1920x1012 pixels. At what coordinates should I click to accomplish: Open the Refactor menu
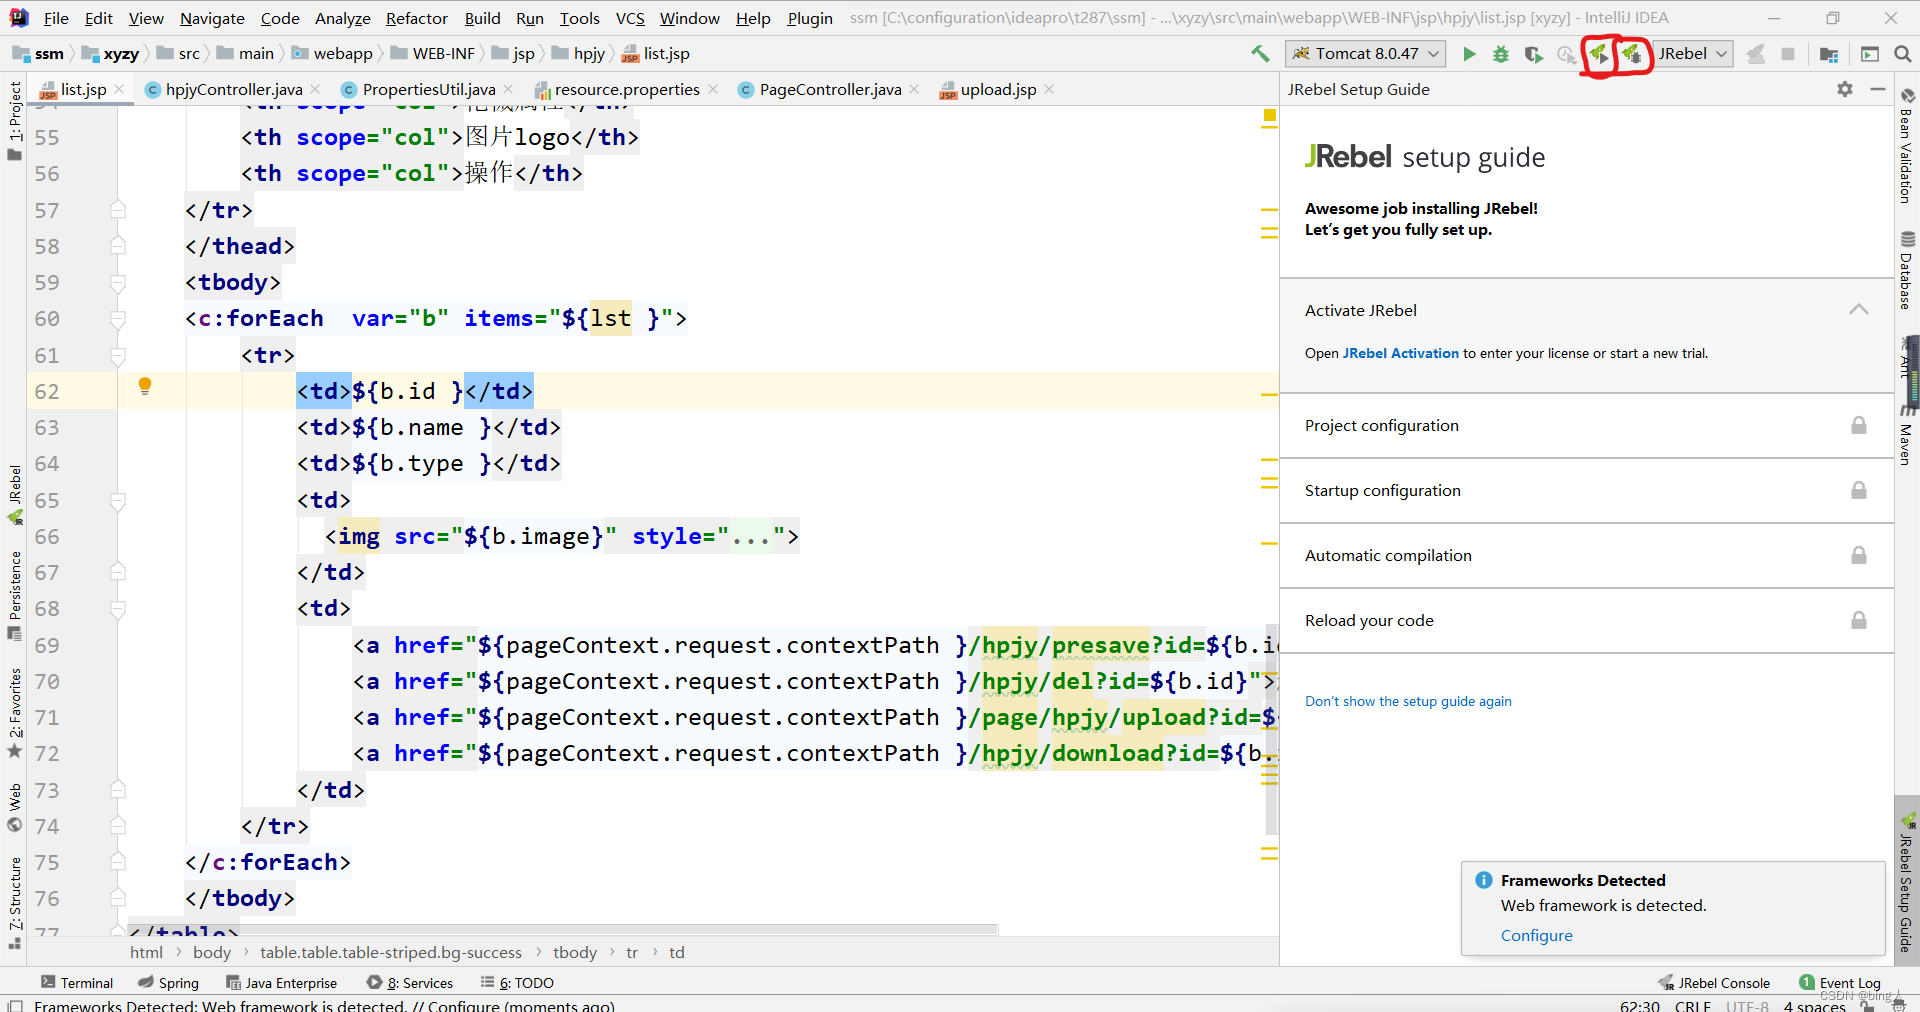point(416,18)
